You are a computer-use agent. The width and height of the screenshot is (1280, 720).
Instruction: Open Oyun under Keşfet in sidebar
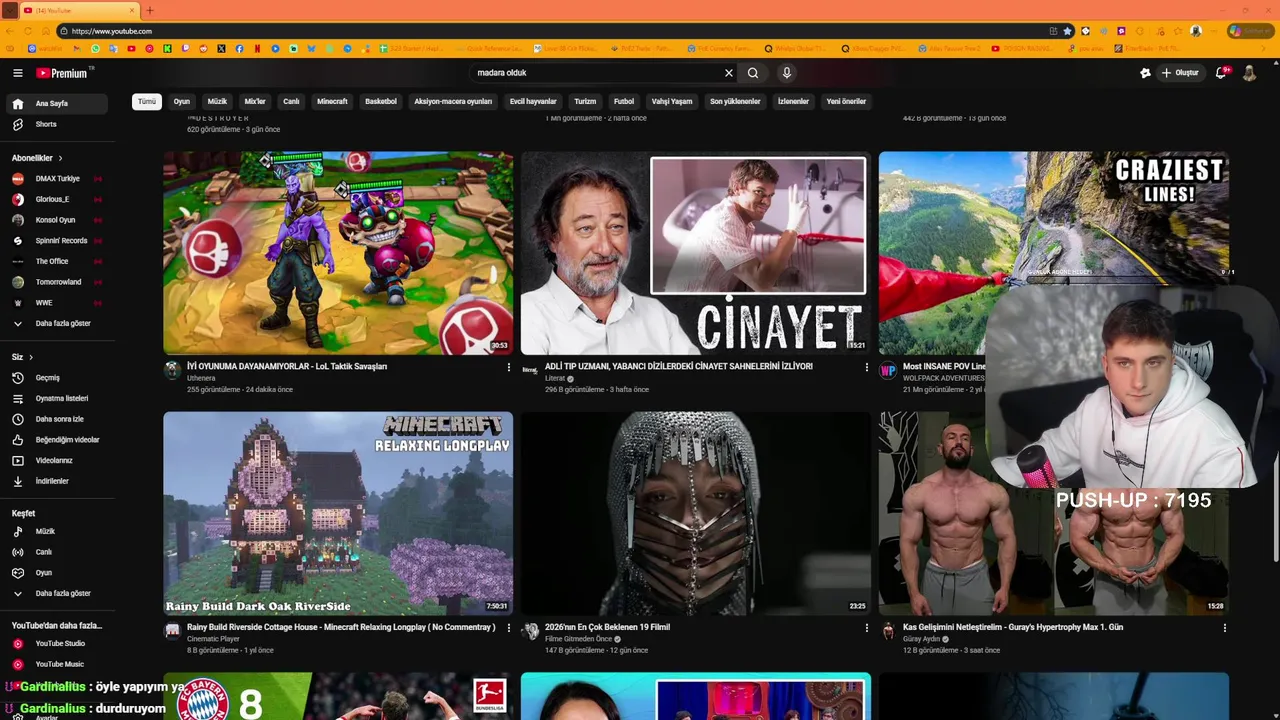[58, 573]
